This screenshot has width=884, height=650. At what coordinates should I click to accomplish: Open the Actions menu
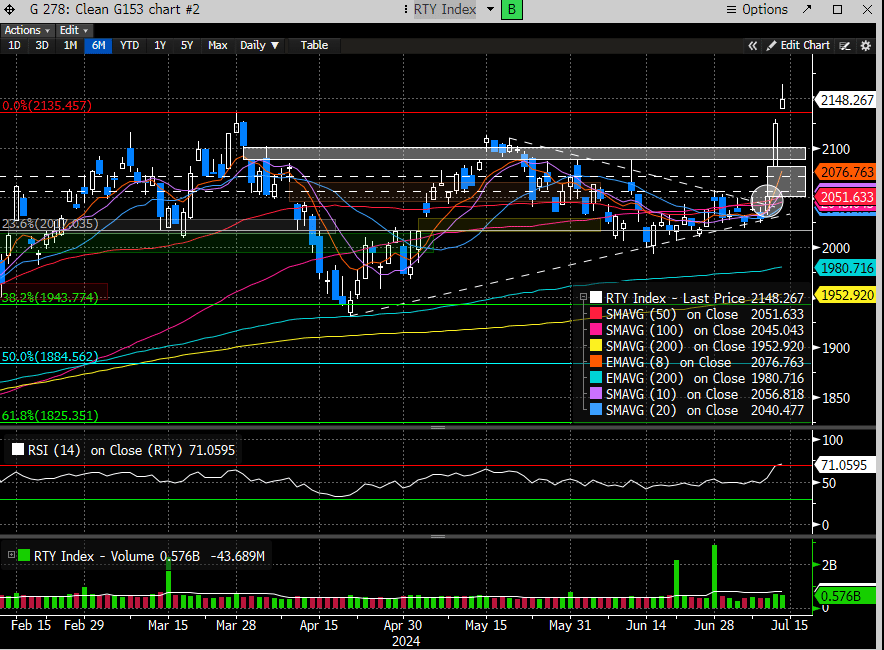click(26, 31)
